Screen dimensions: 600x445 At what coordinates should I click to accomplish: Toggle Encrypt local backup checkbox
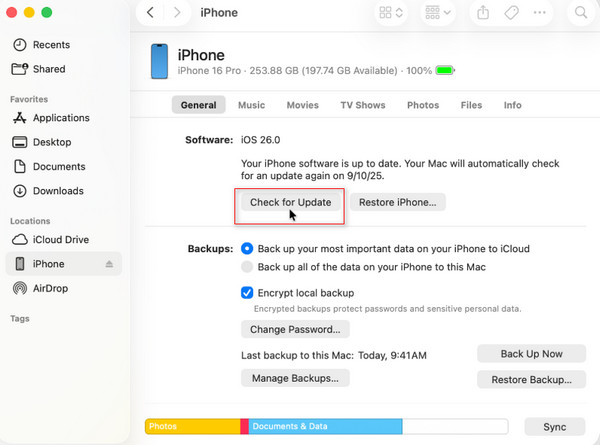tap(247, 293)
